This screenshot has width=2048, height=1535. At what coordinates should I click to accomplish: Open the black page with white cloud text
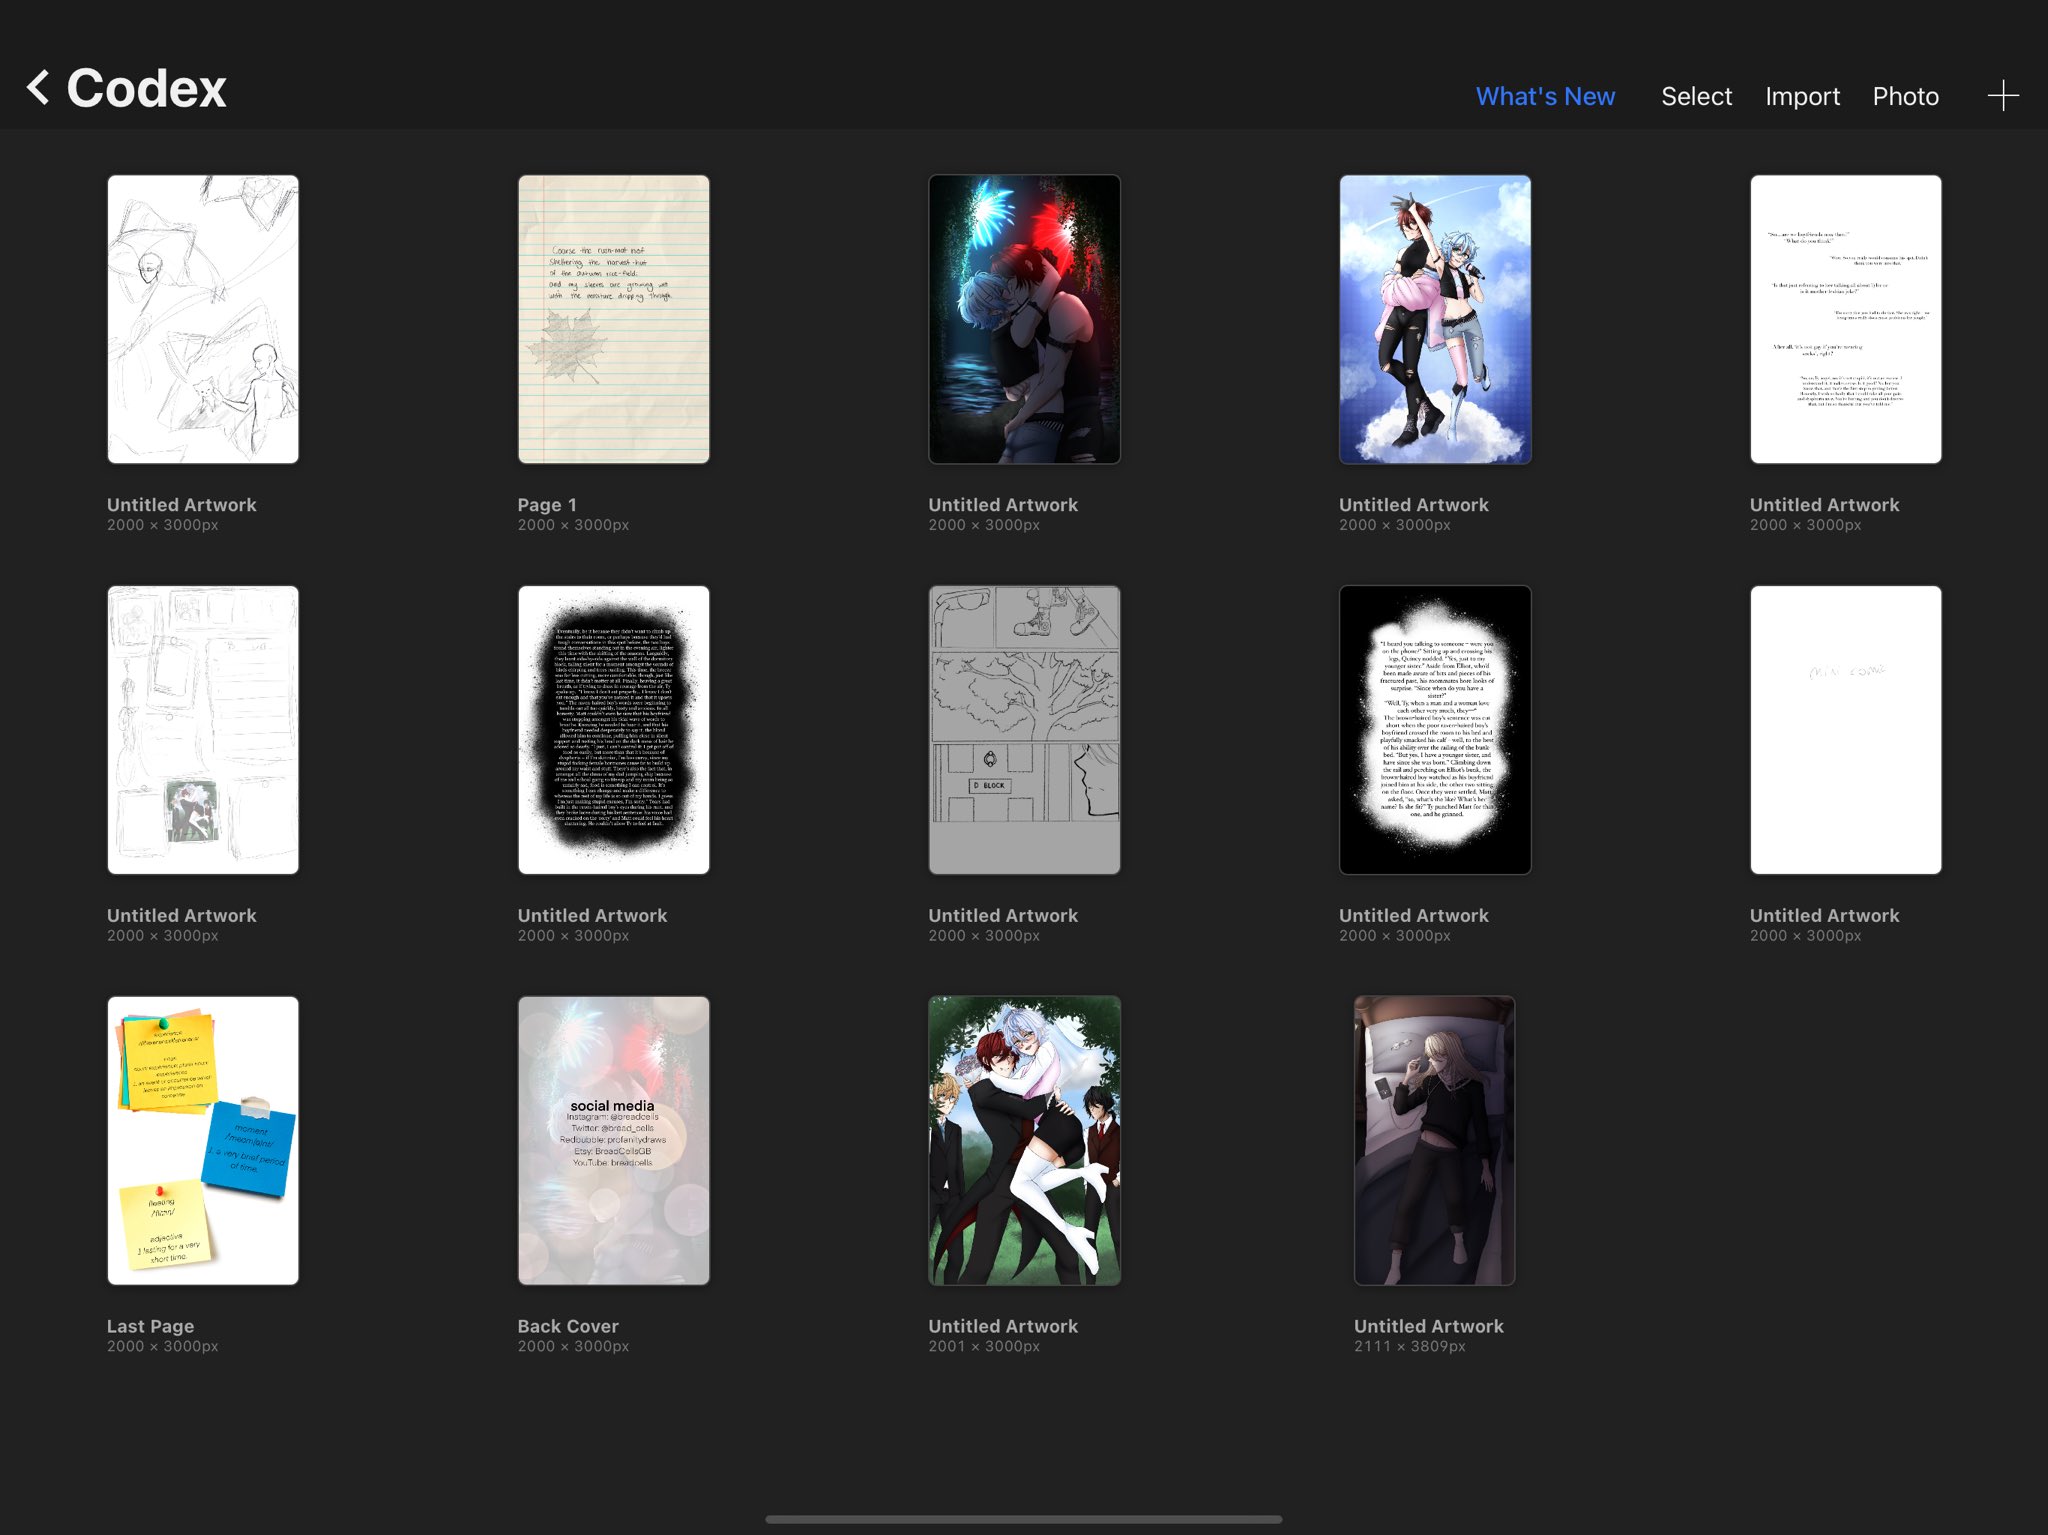point(1434,730)
